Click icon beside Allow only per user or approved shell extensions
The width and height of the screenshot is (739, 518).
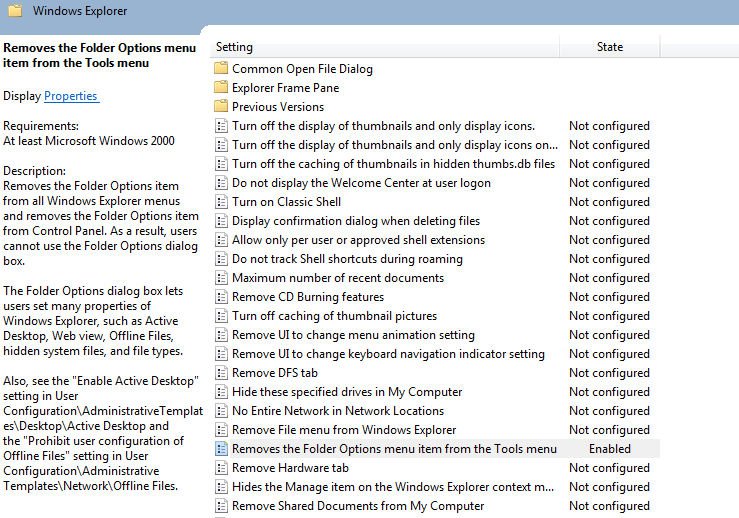pyautogui.click(x=221, y=240)
